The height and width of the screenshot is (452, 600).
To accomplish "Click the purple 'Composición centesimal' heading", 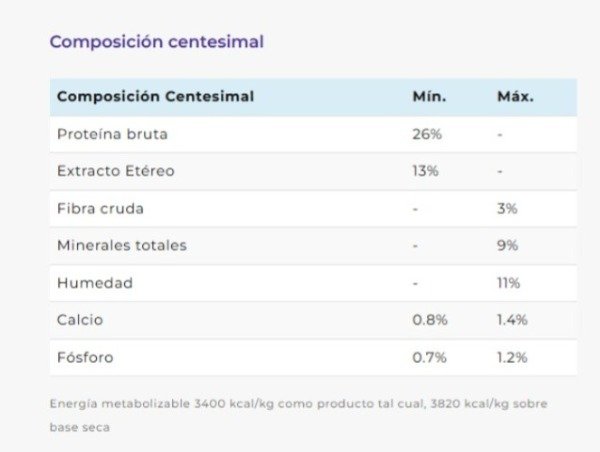I will (156, 42).
